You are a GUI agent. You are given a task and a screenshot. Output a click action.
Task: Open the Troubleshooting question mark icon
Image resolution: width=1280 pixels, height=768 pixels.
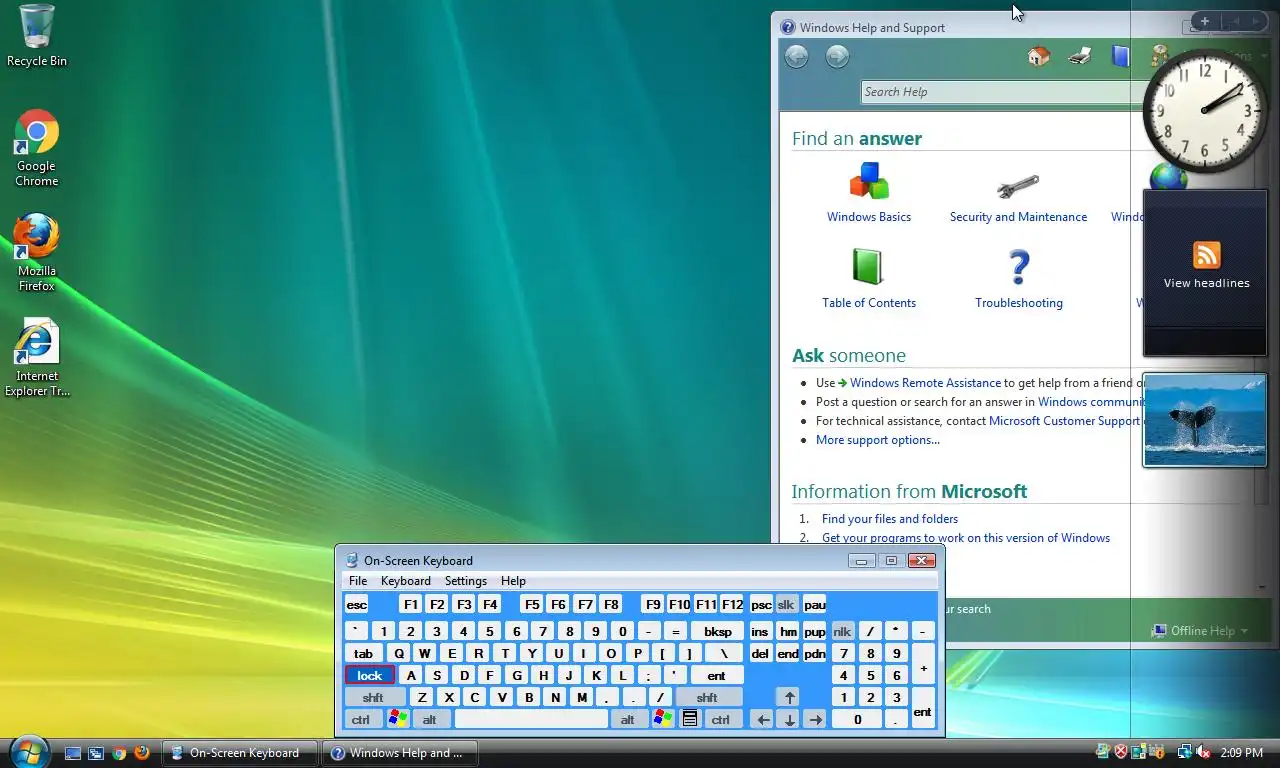click(1019, 267)
